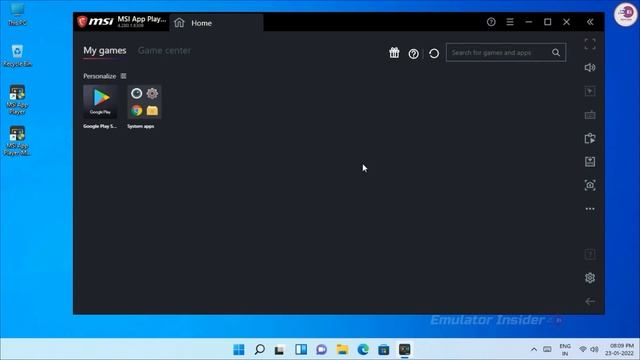Image resolution: width=640 pixels, height=360 pixels.
Task: Take a screenshot using the sidebar camera icon
Action: pos(590,185)
